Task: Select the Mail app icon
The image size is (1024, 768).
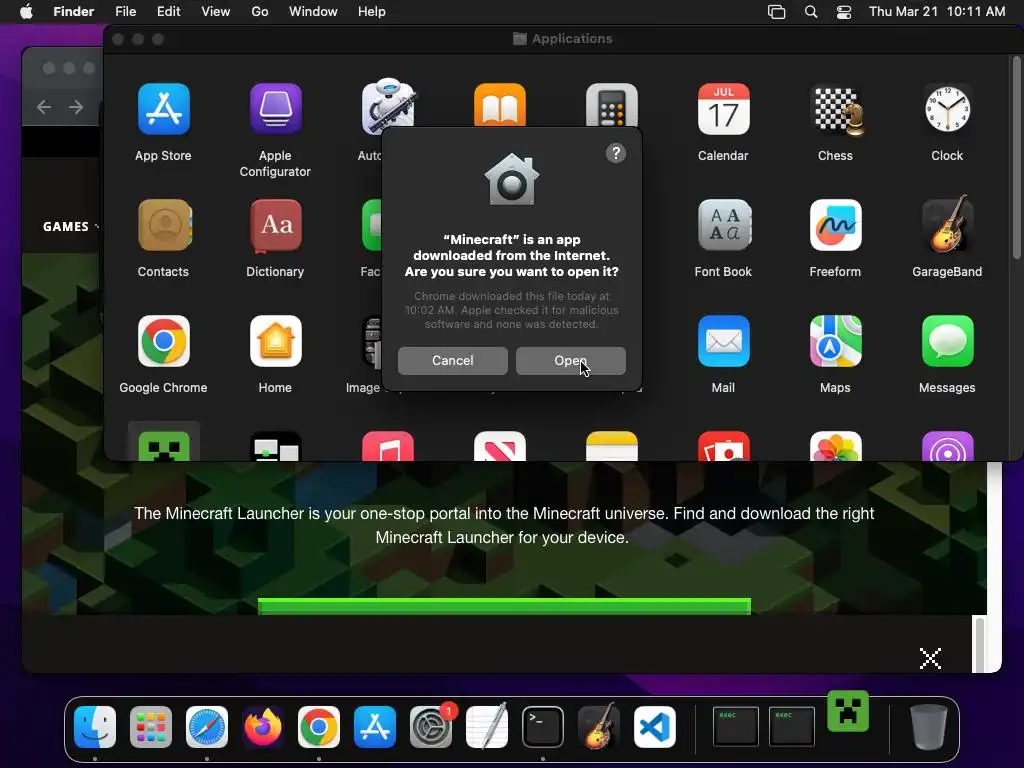Action: (724, 341)
